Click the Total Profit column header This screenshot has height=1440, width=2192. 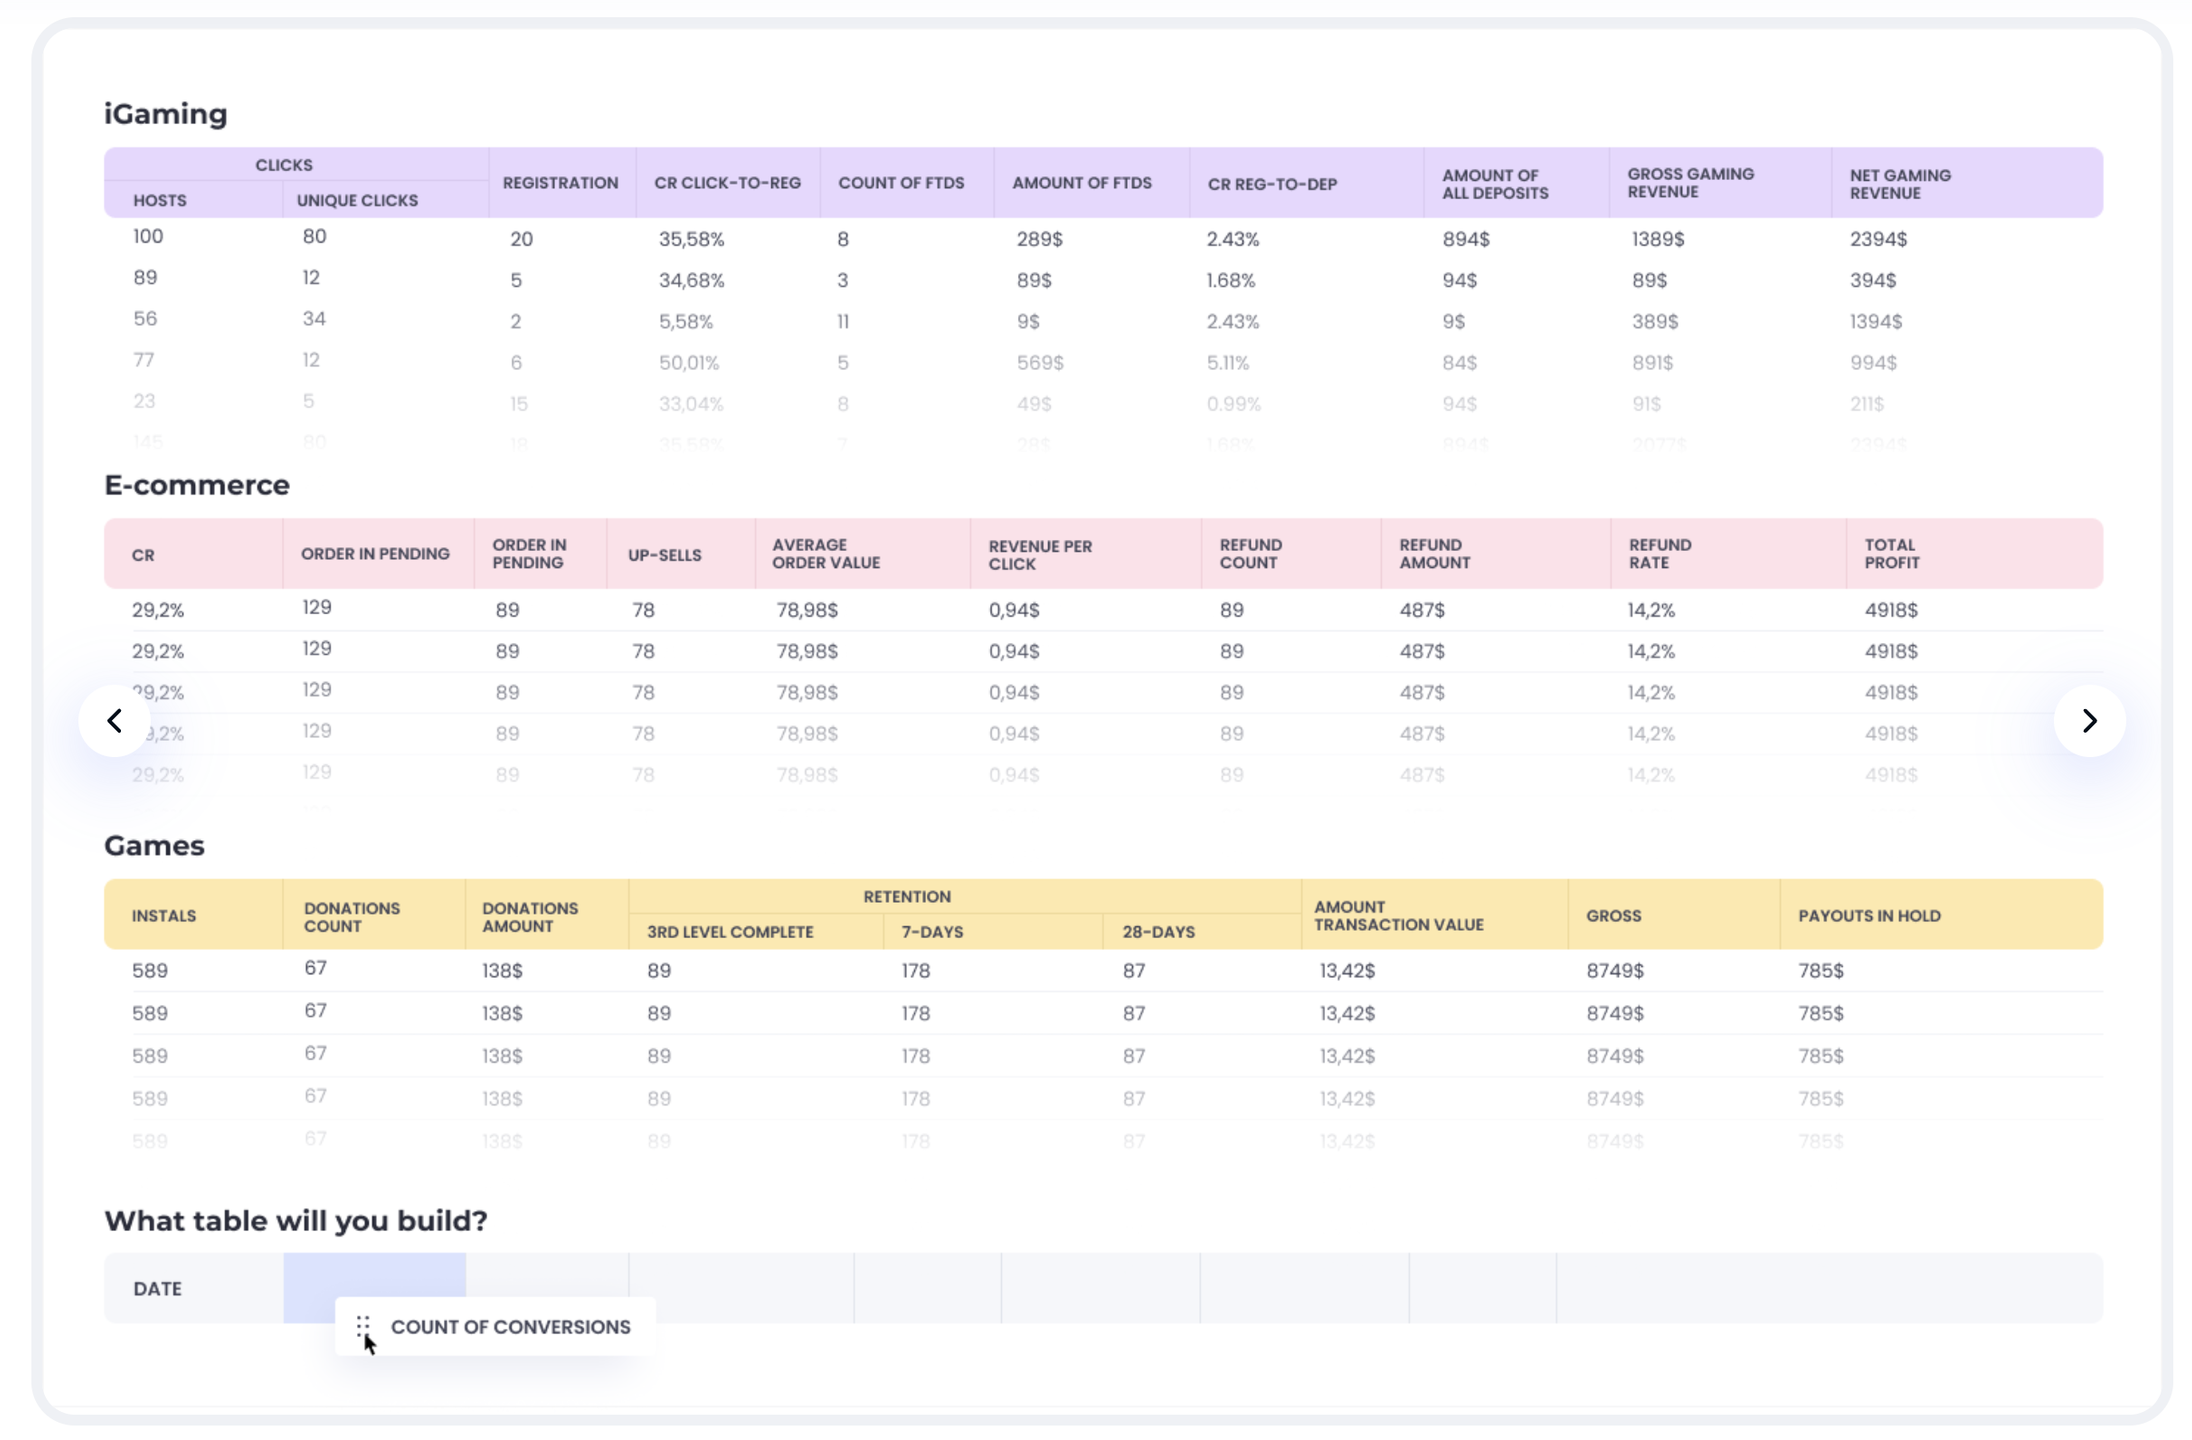(x=1891, y=554)
